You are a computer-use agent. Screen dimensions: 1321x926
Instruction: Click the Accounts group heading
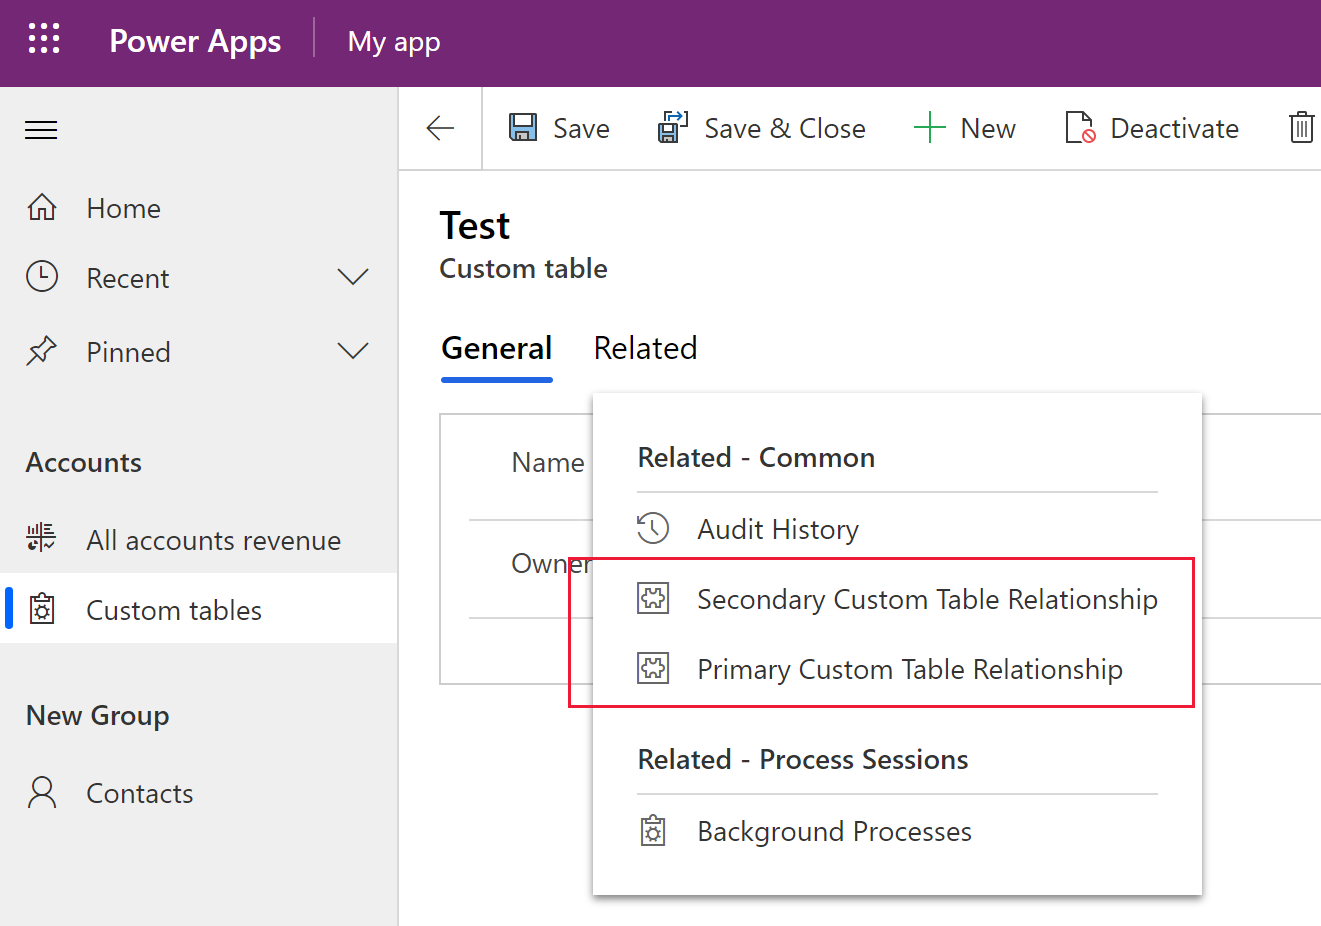point(84,462)
